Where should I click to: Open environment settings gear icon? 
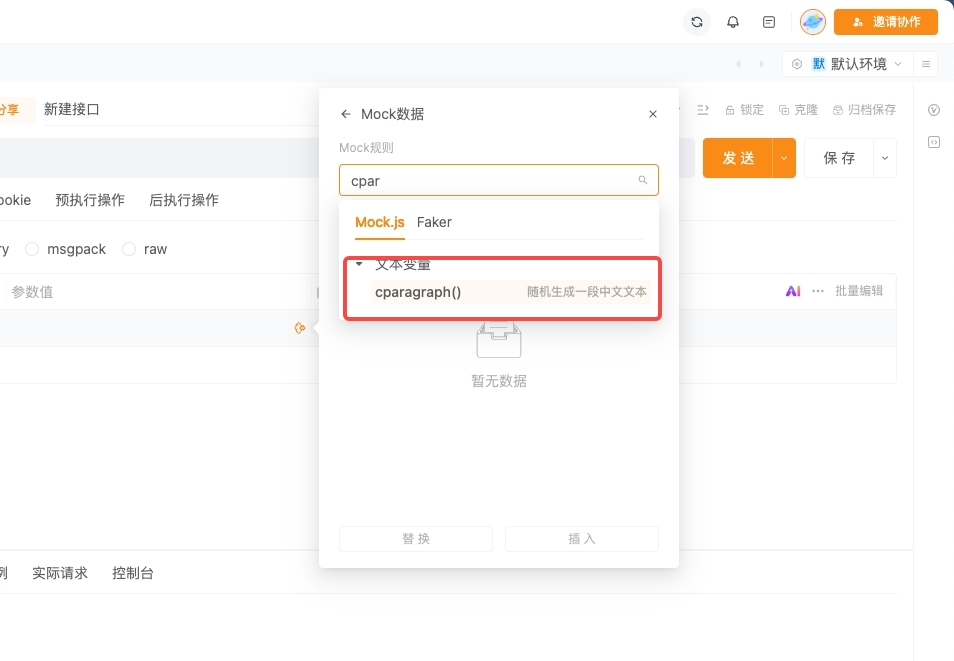pyautogui.click(x=795, y=63)
